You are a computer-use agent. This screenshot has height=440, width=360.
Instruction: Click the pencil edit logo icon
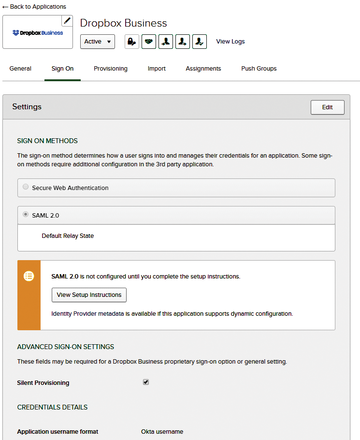click(67, 21)
